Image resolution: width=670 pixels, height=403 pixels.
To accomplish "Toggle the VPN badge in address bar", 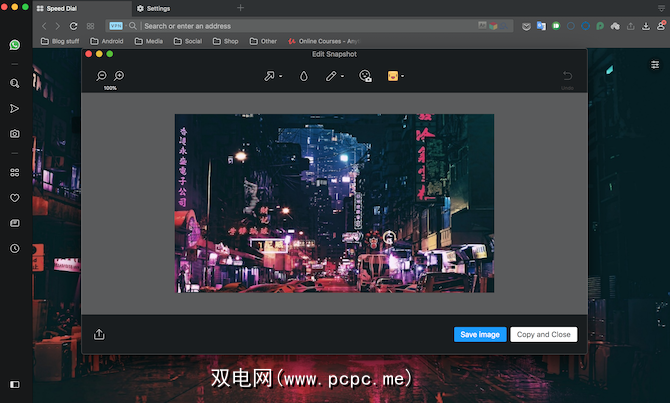I will (116, 25).
